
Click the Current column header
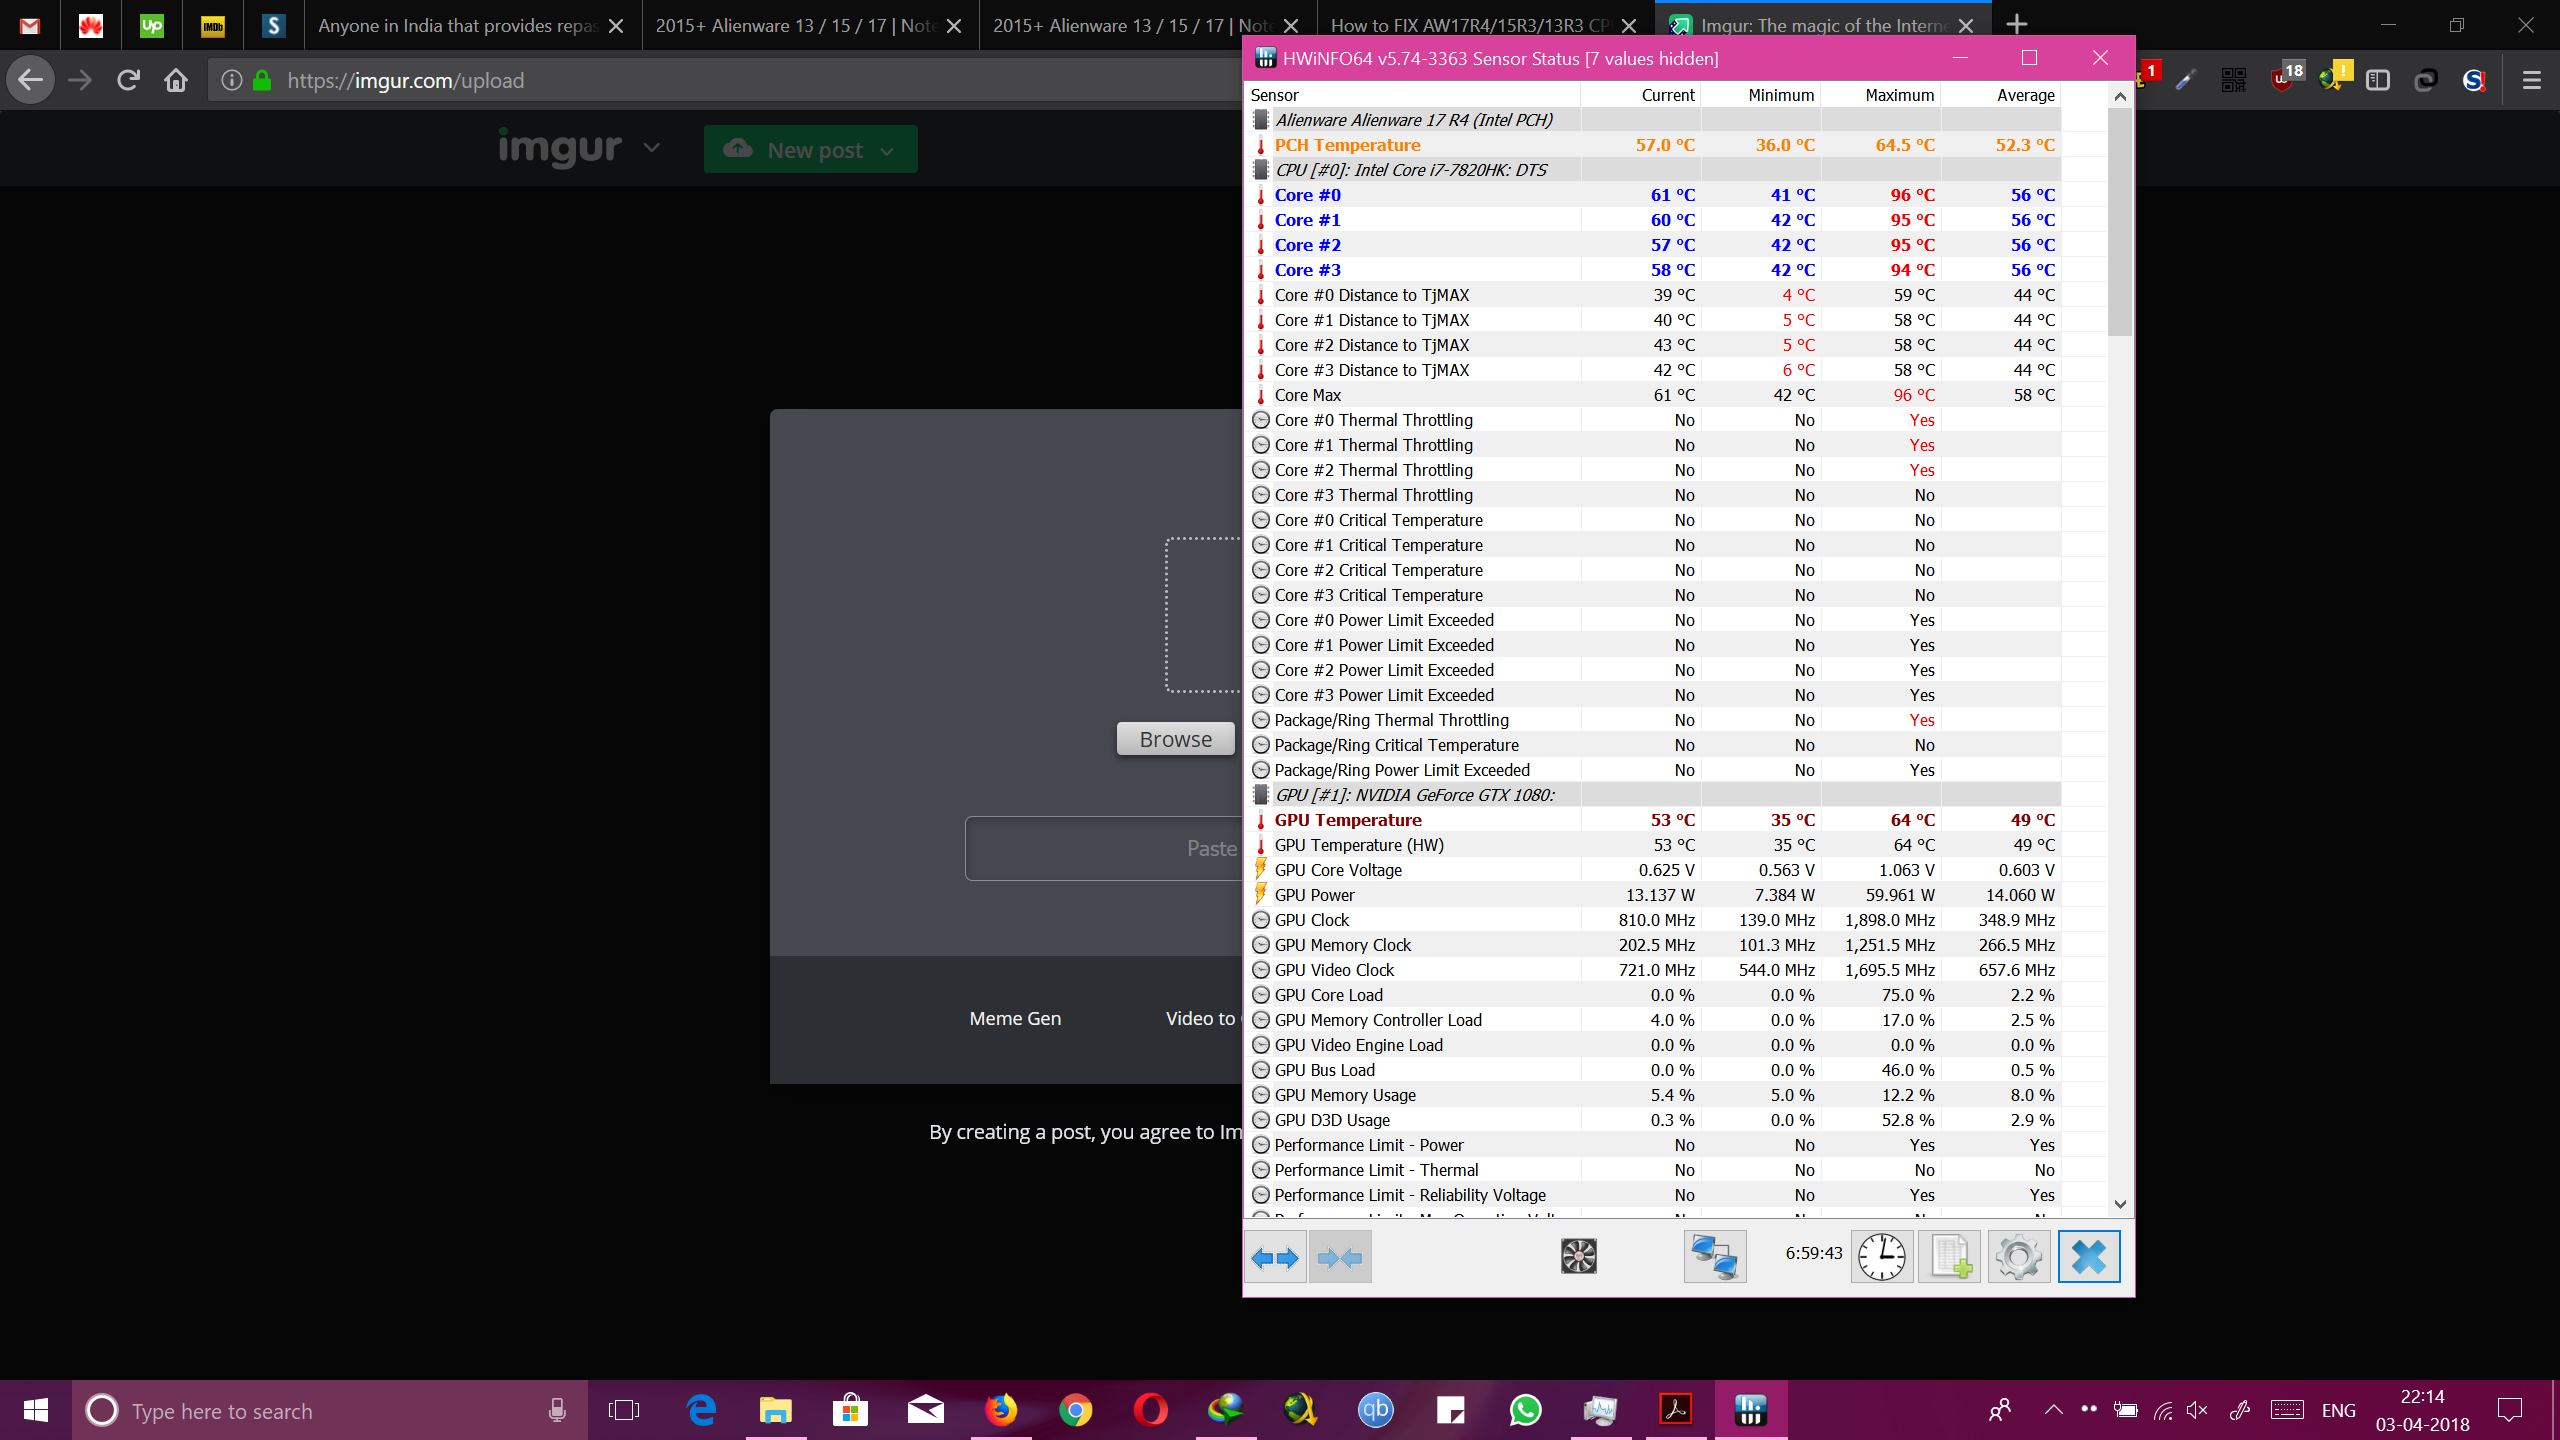[1641, 95]
